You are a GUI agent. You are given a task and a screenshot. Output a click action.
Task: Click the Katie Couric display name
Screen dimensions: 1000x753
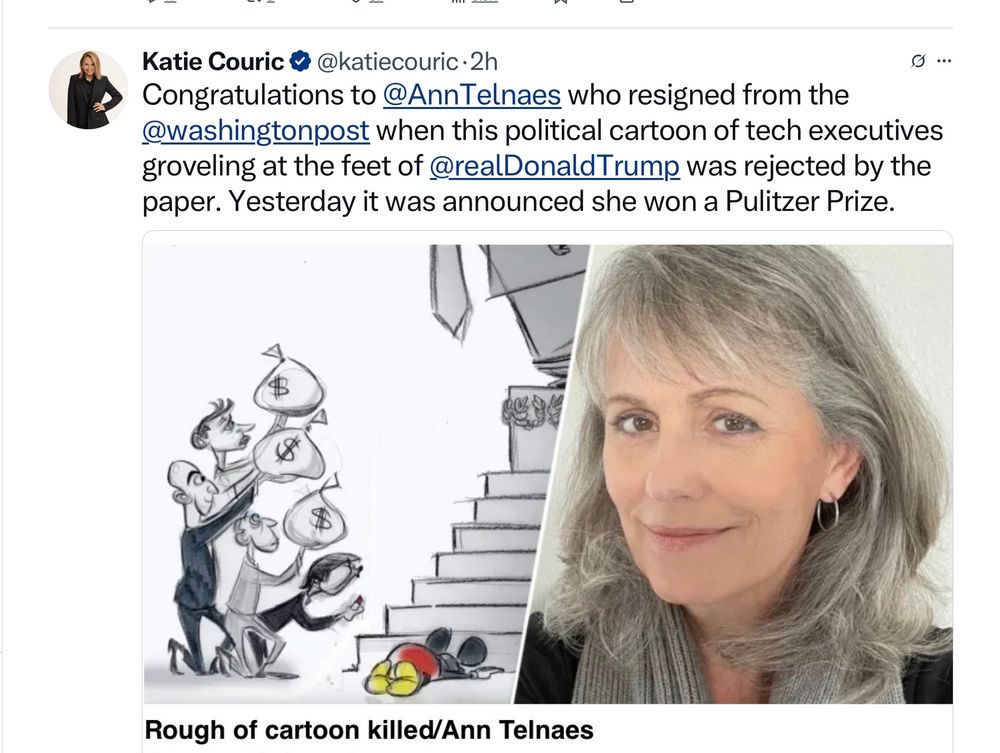point(213,61)
